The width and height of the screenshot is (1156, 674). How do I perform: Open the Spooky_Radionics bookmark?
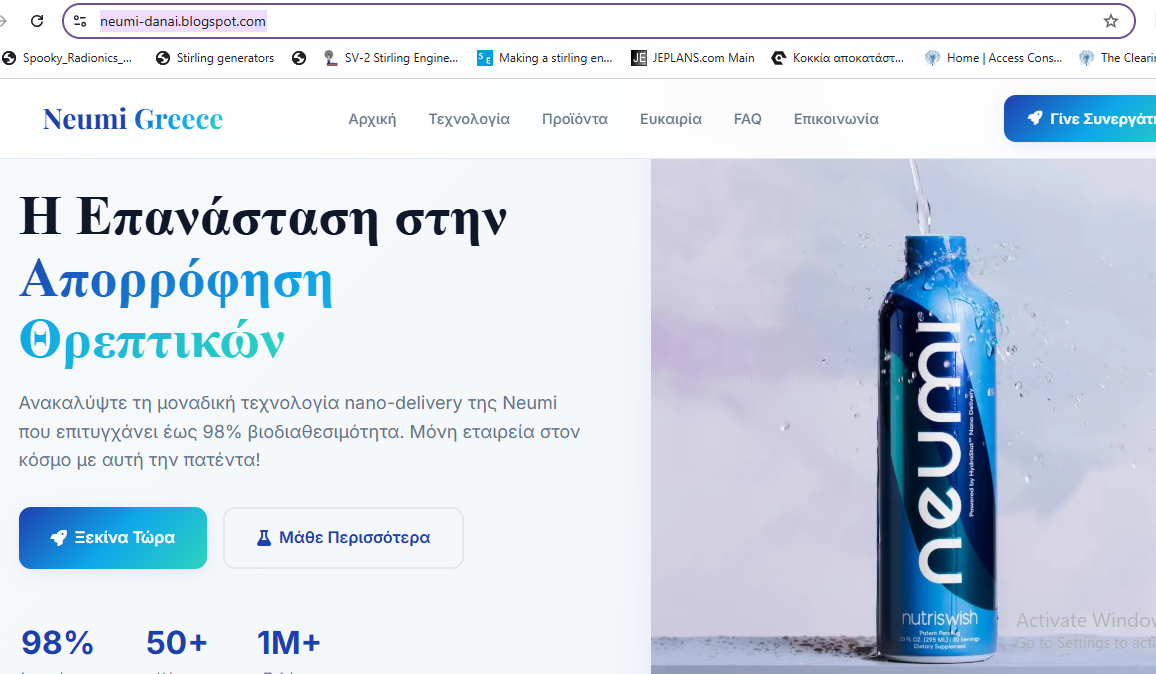[68, 58]
